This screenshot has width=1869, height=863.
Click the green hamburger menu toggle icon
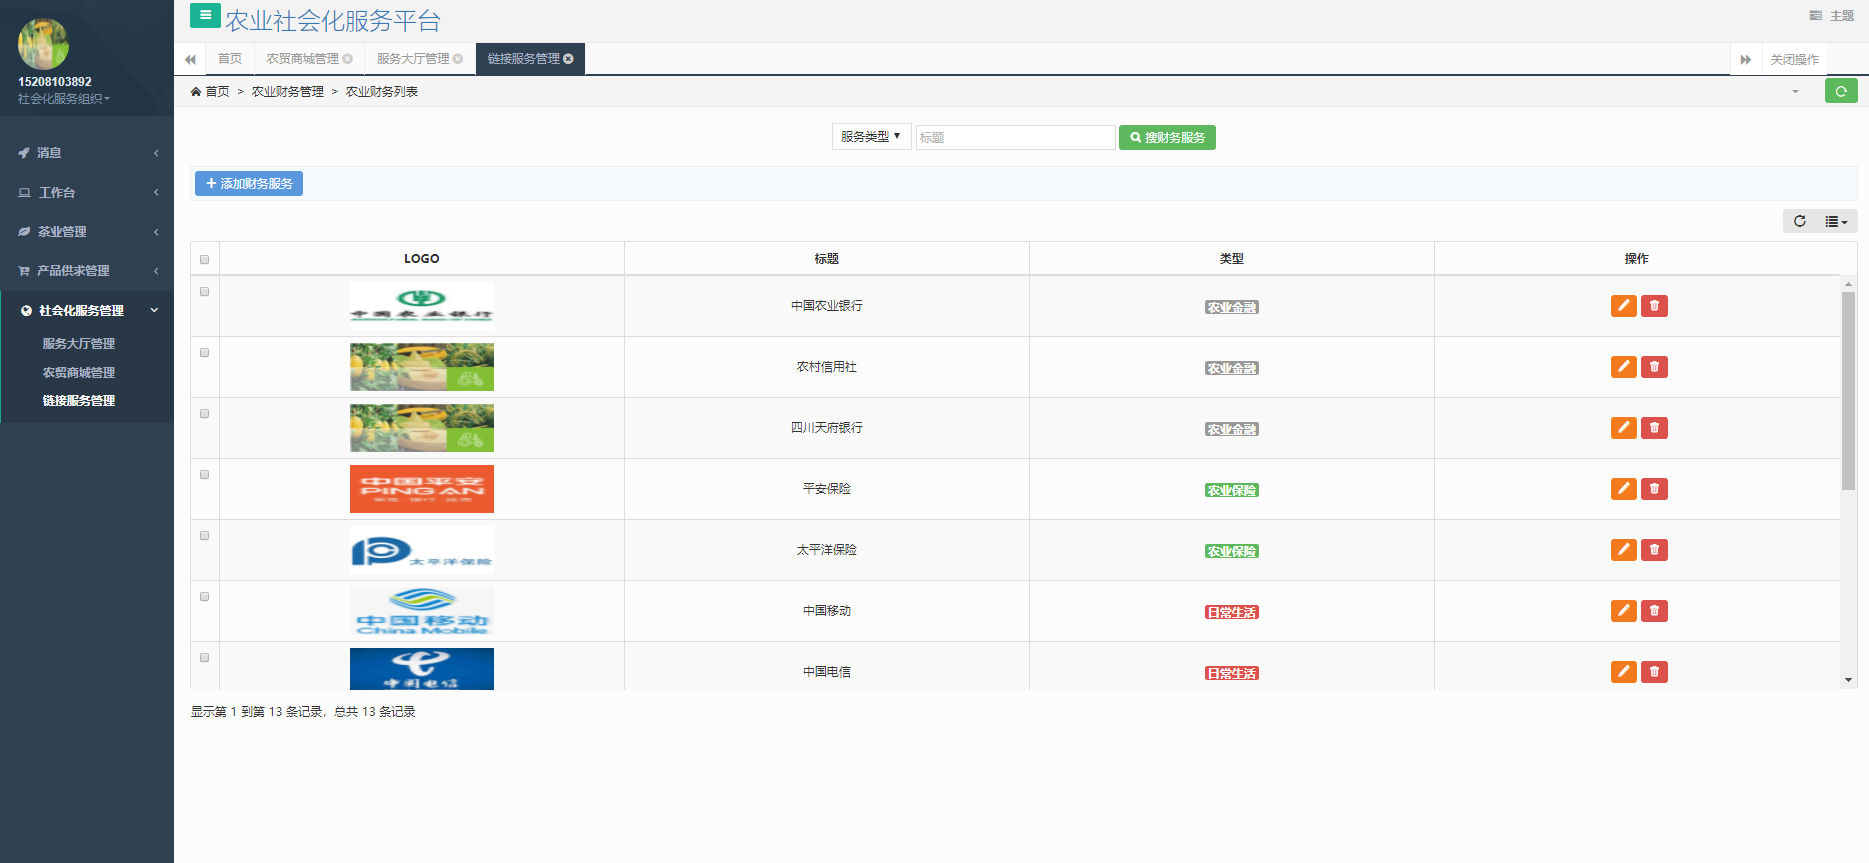point(205,15)
